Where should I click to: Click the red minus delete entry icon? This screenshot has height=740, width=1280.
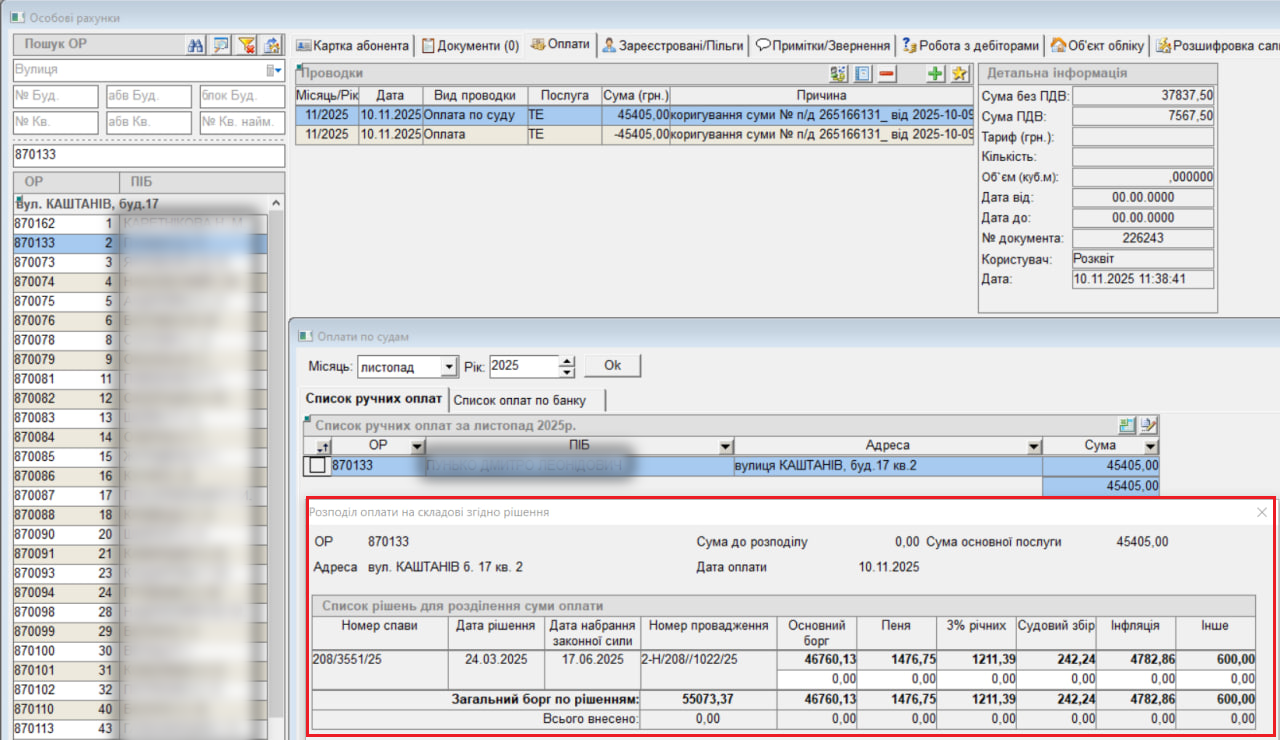pos(887,74)
